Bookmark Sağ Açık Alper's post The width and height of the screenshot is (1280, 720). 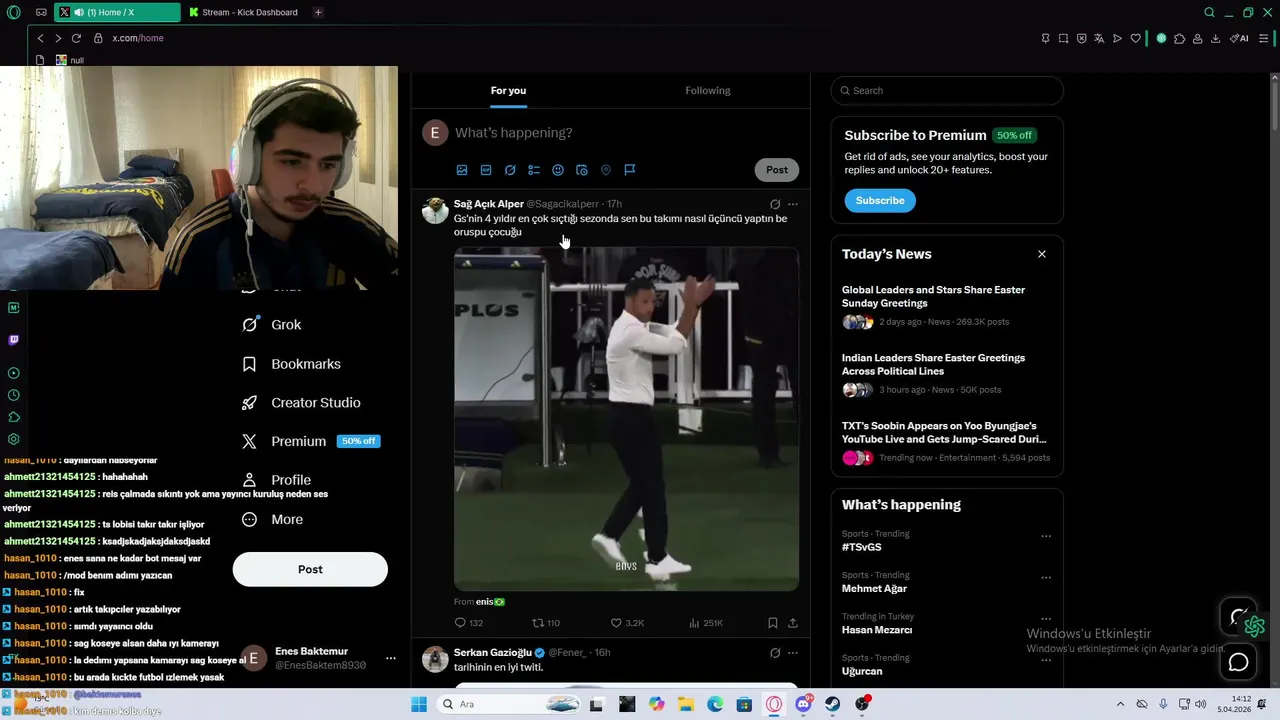pos(773,623)
